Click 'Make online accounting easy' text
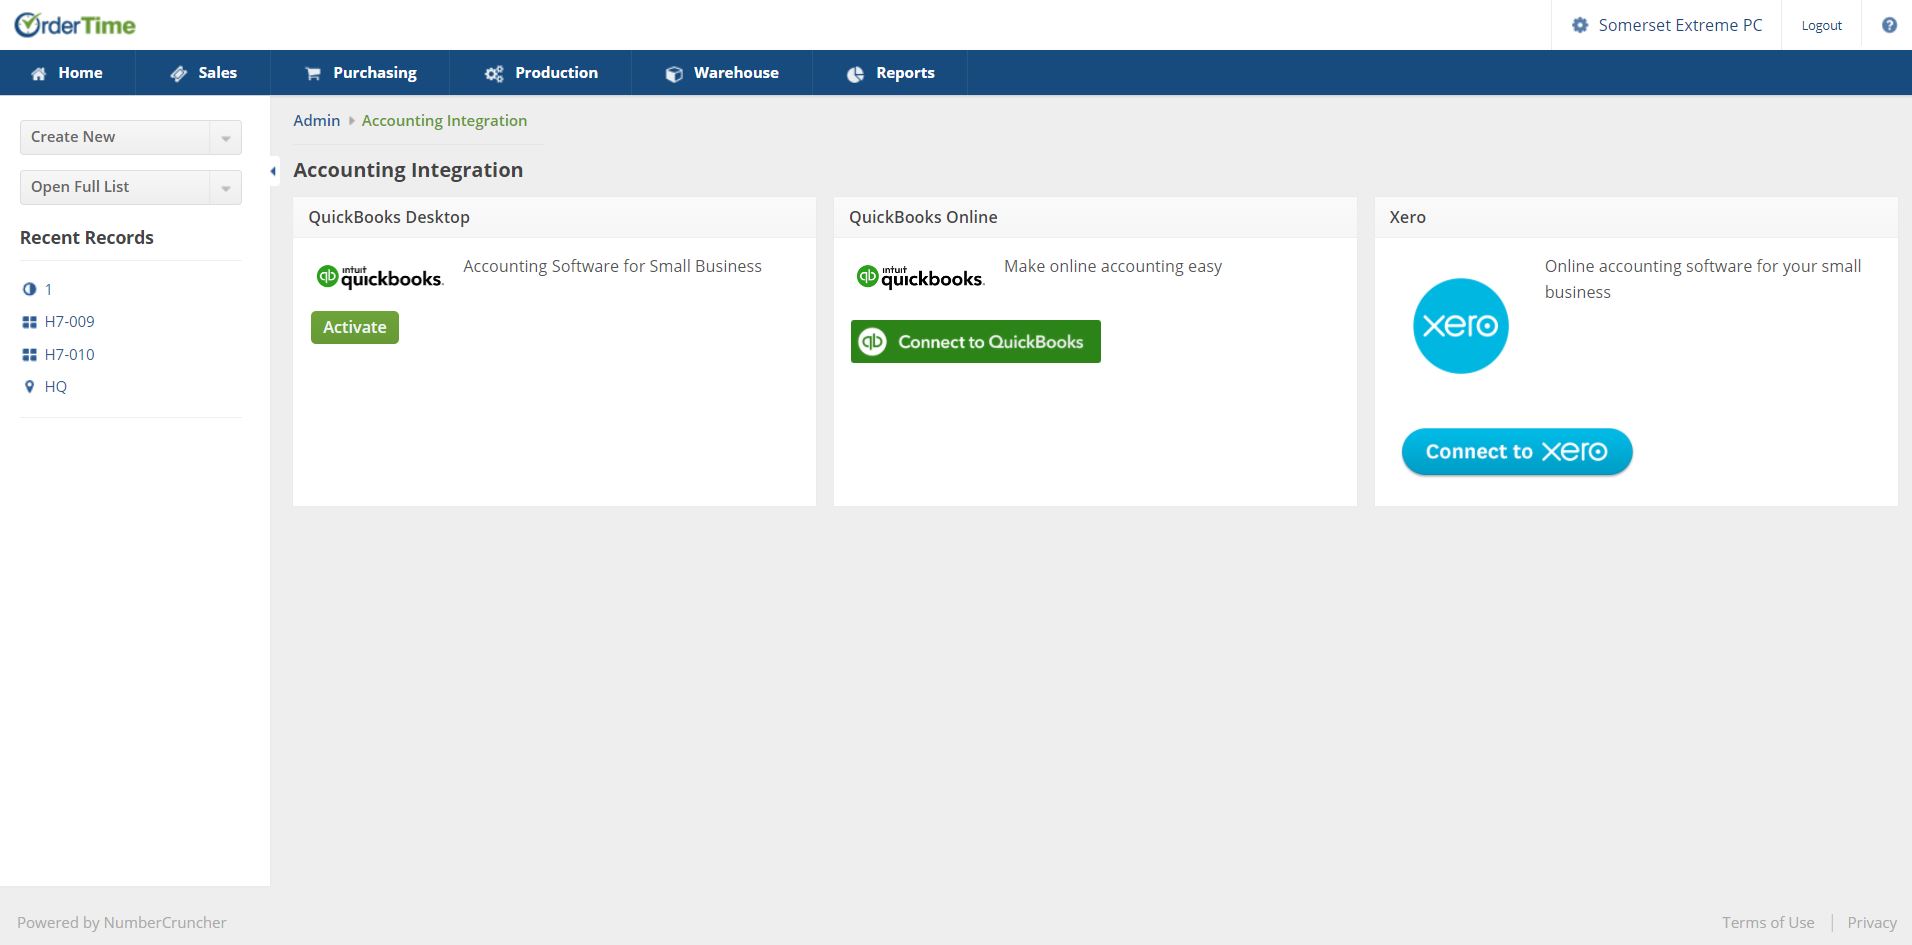Screen dimensions: 1912x945 (x=1113, y=266)
